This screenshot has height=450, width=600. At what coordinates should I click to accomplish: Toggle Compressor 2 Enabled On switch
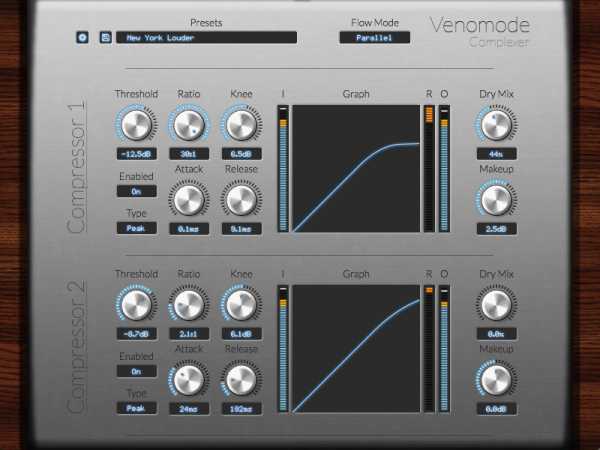pyautogui.click(x=137, y=372)
